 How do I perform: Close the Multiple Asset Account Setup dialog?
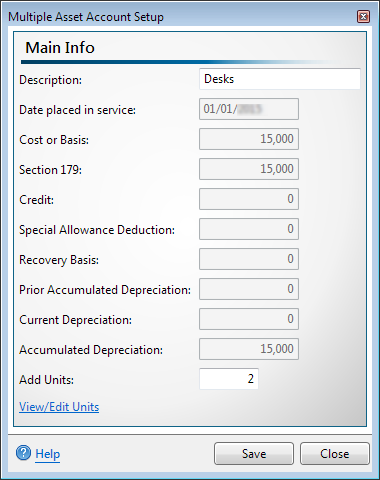(x=363, y=16)
